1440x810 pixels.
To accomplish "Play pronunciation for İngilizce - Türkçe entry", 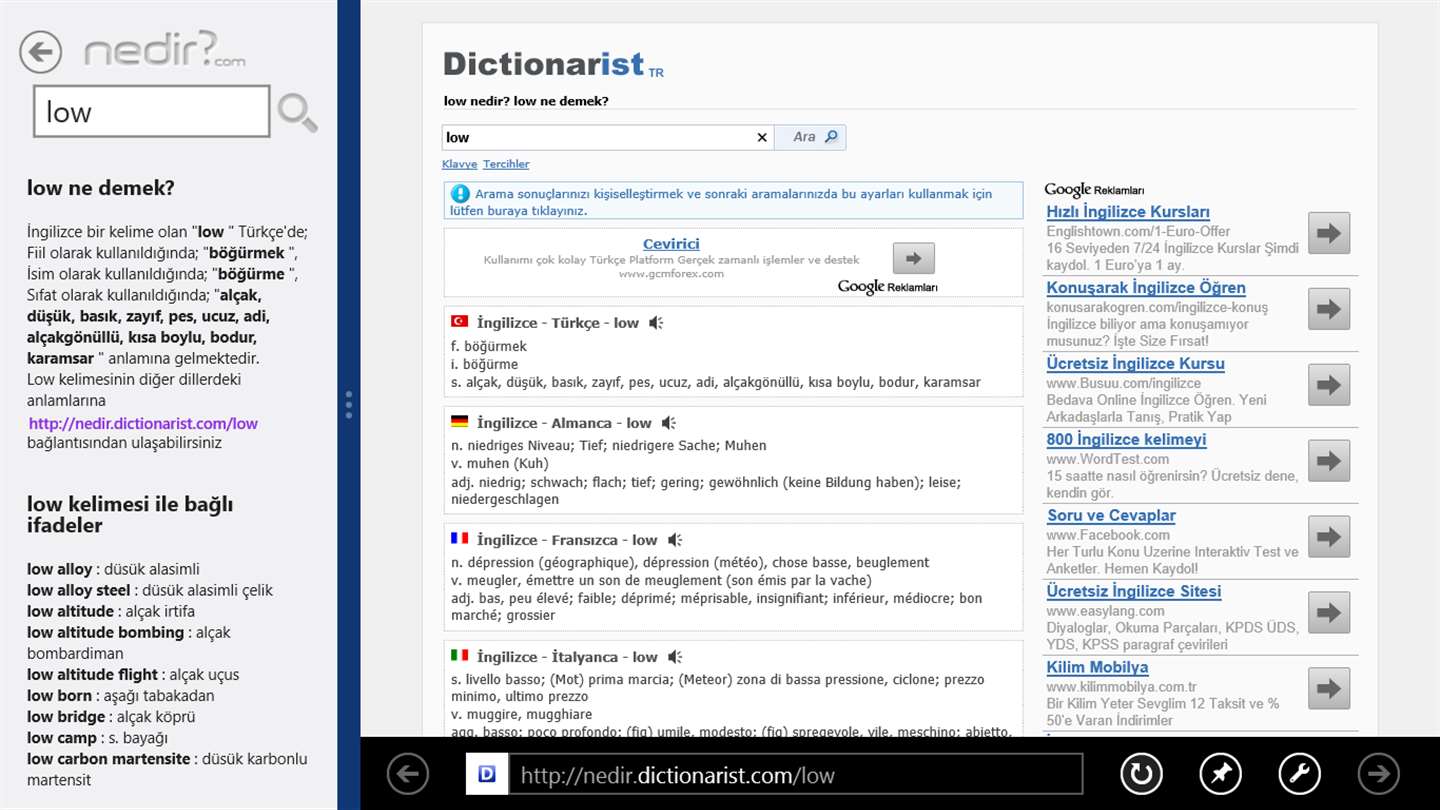I will (656, 323).
